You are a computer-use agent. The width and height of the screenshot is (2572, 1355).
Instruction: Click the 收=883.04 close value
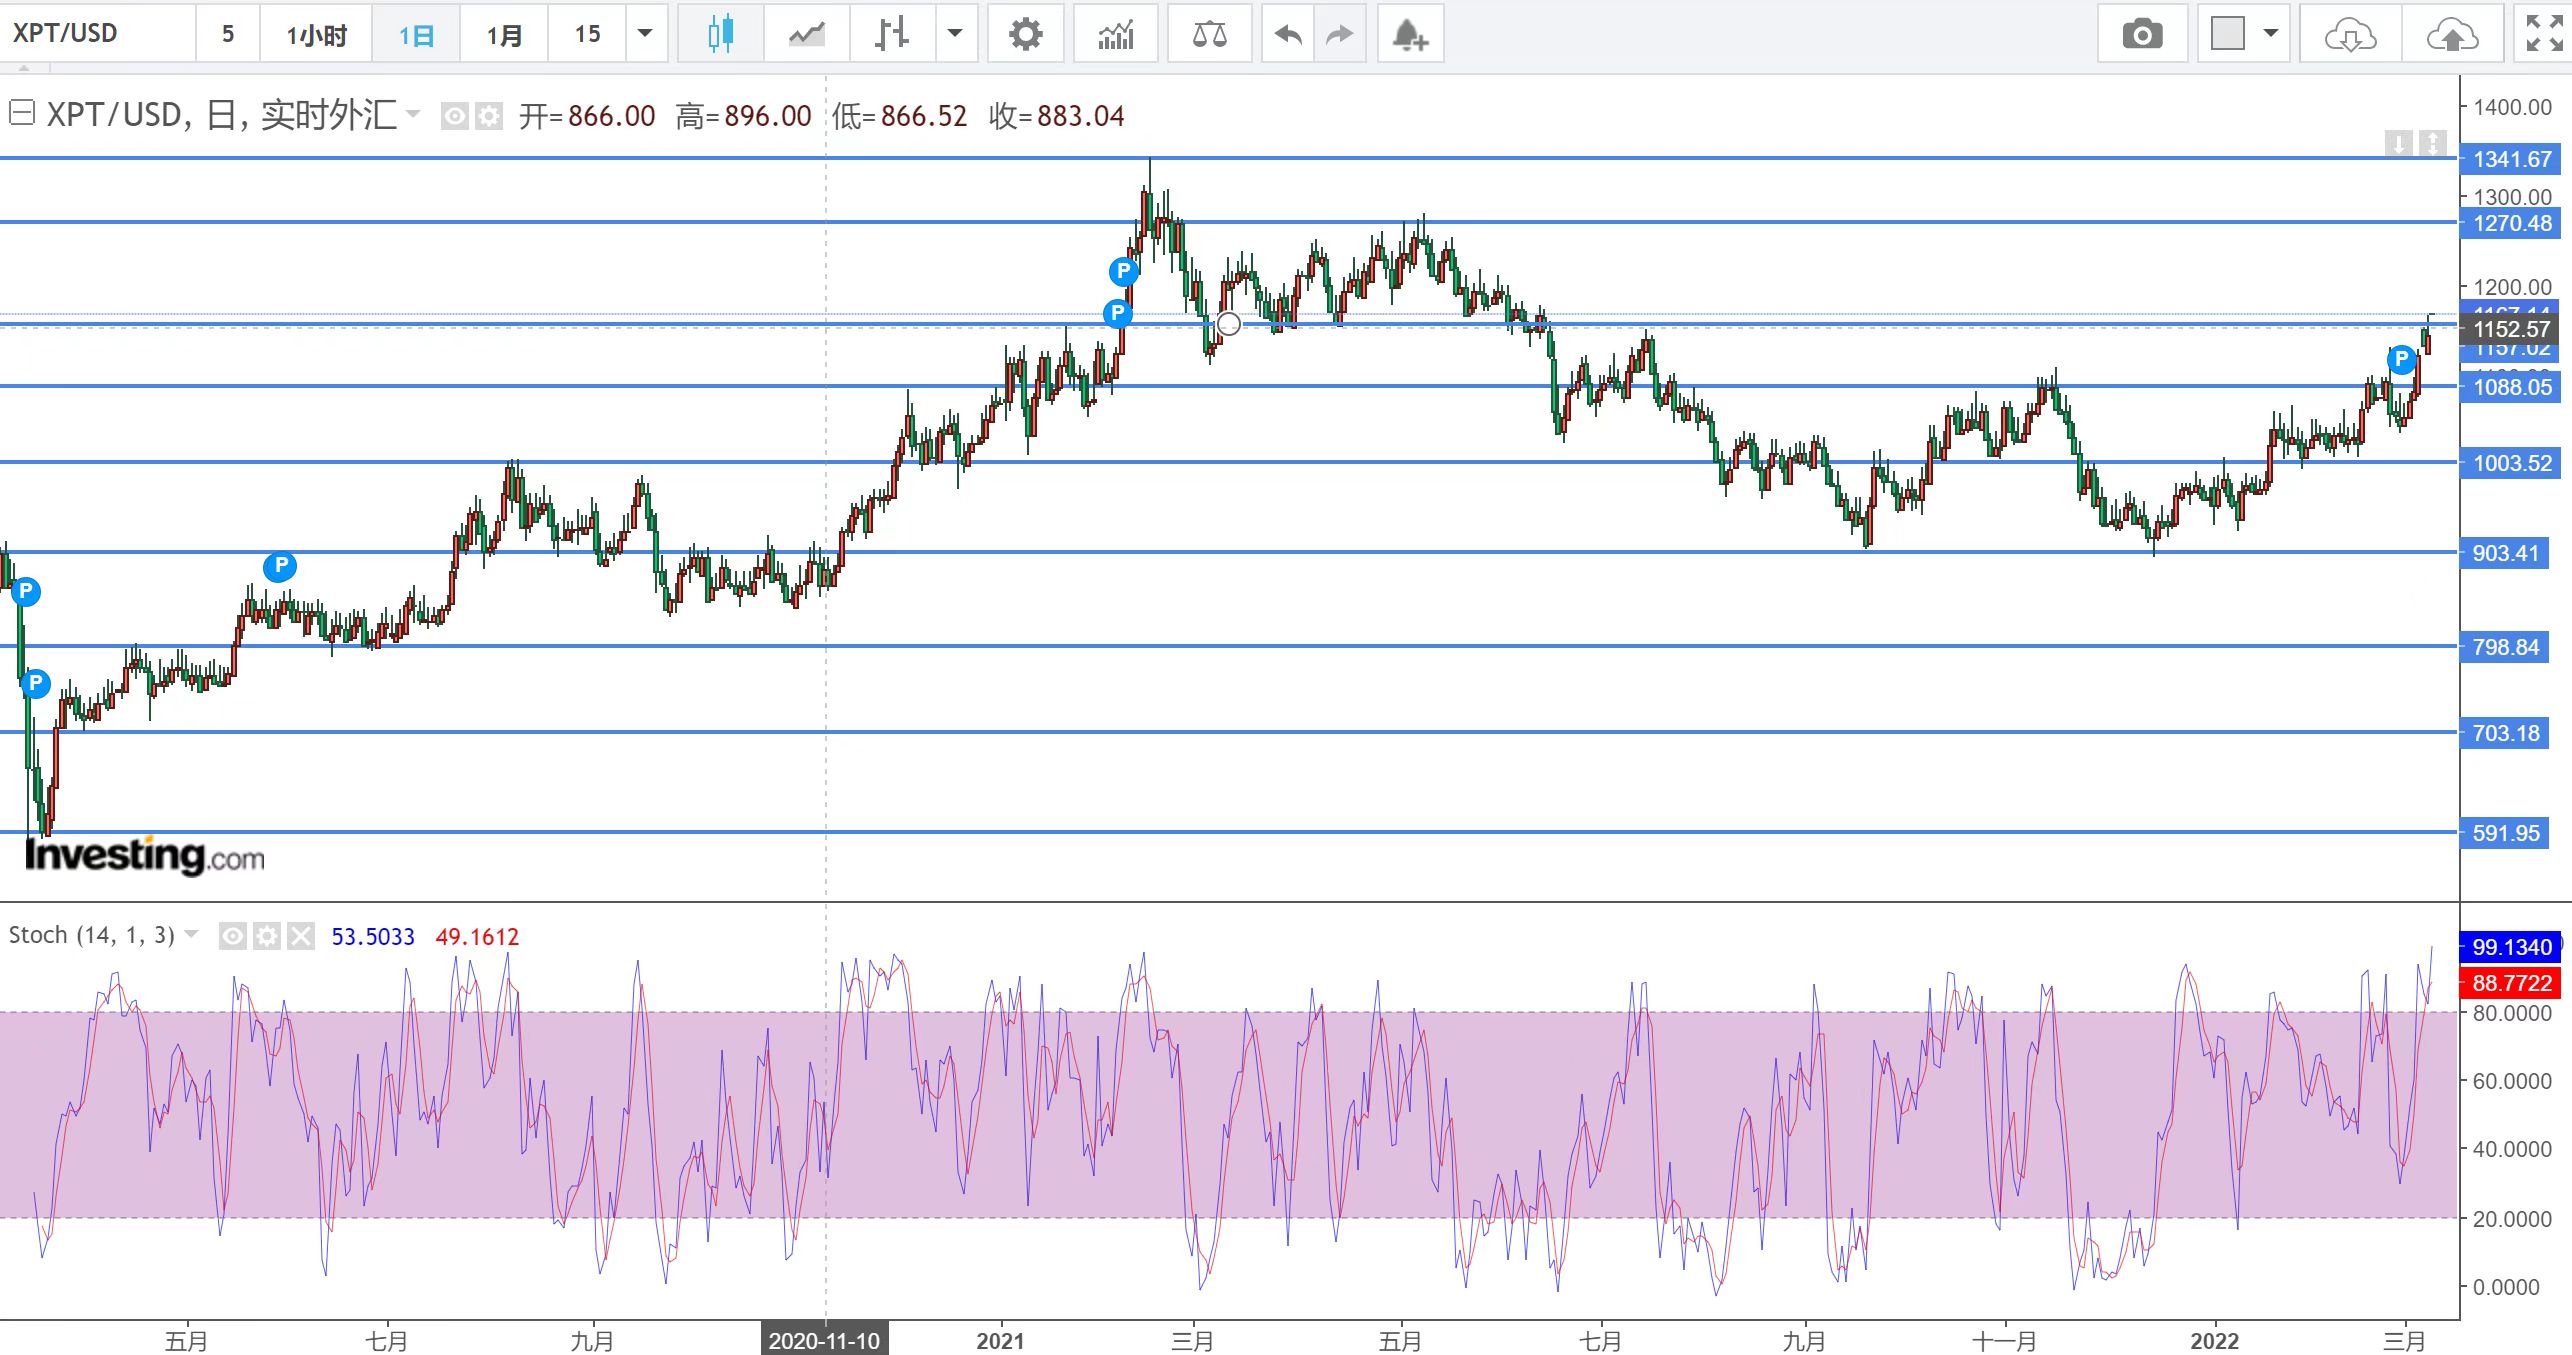[x=1056, y=116]
